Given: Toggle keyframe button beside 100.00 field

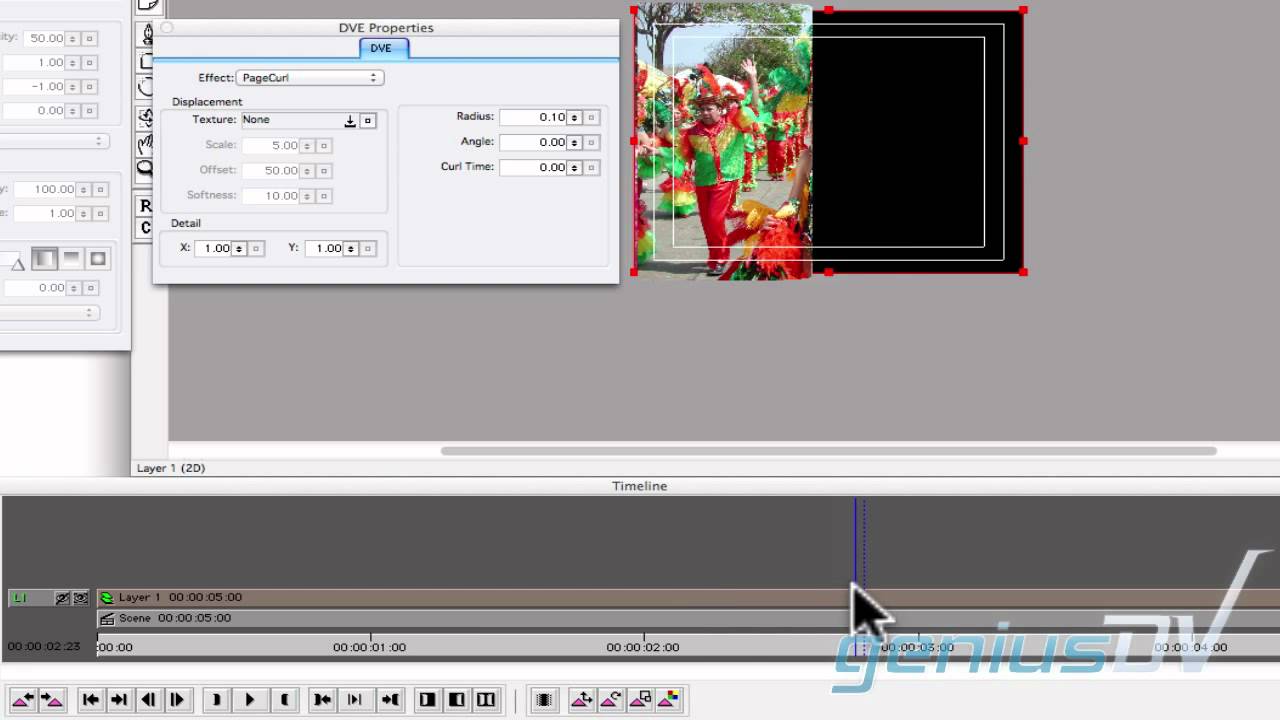Looking at the screenshot, I should 102,190.
